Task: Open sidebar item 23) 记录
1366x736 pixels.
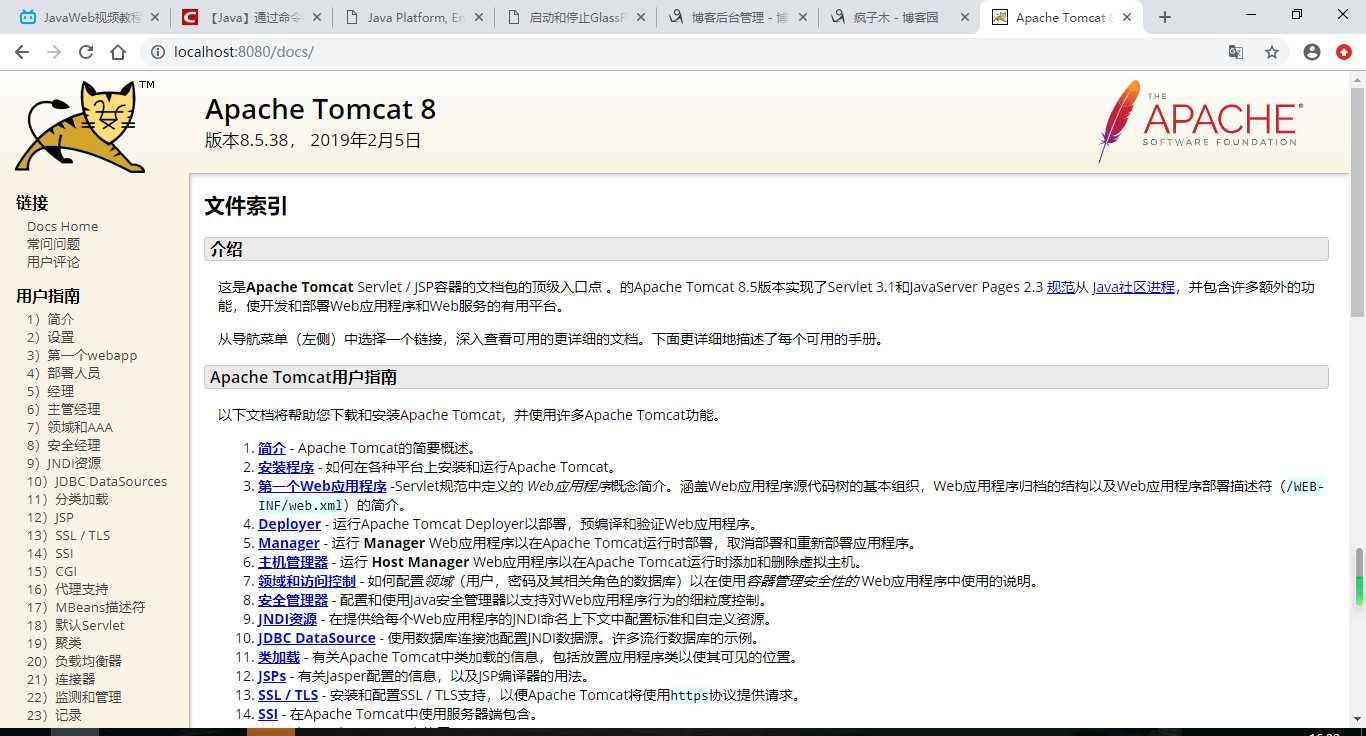Action: point(54,715)
